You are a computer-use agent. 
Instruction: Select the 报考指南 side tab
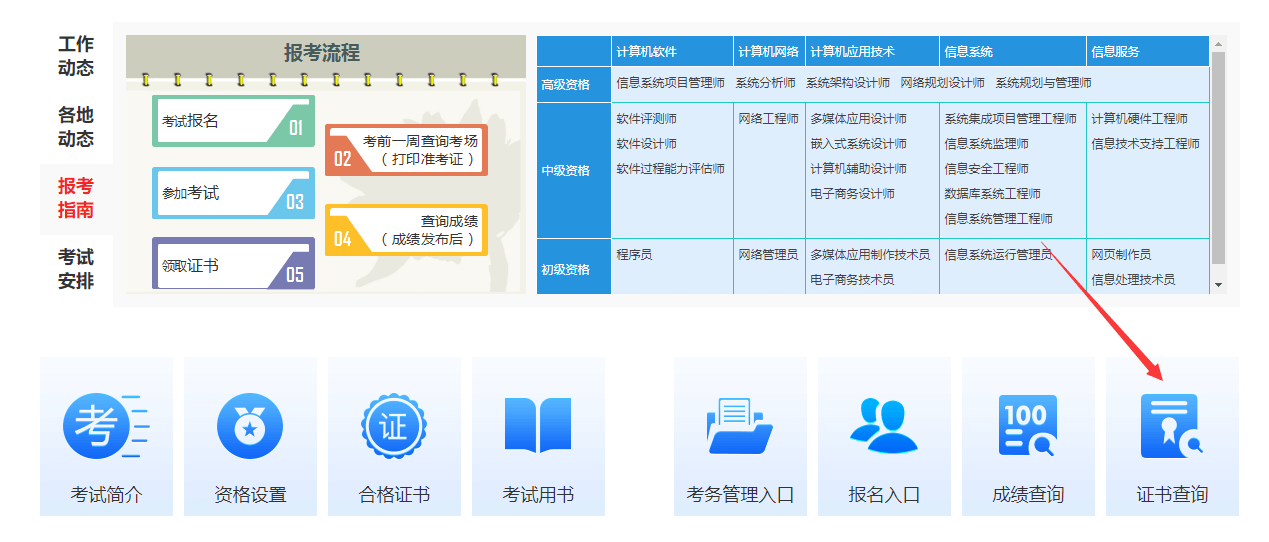(76, 198)
